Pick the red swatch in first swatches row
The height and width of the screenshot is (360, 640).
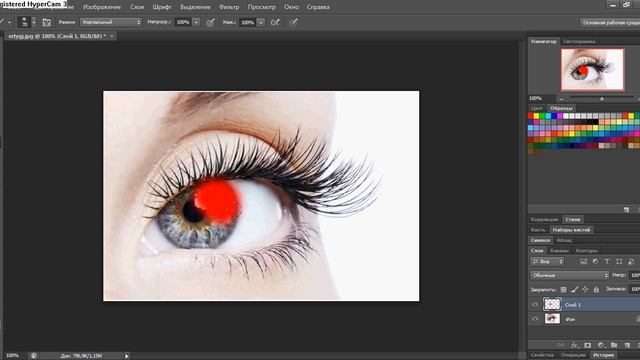[x=531, y=116]
